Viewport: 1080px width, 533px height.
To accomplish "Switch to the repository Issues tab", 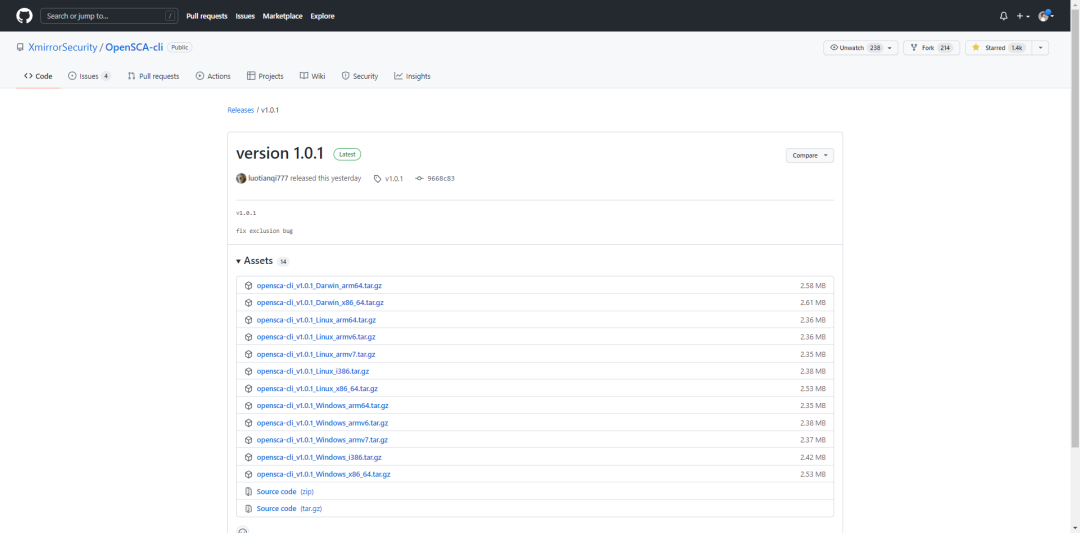I will tap(90, 76).
